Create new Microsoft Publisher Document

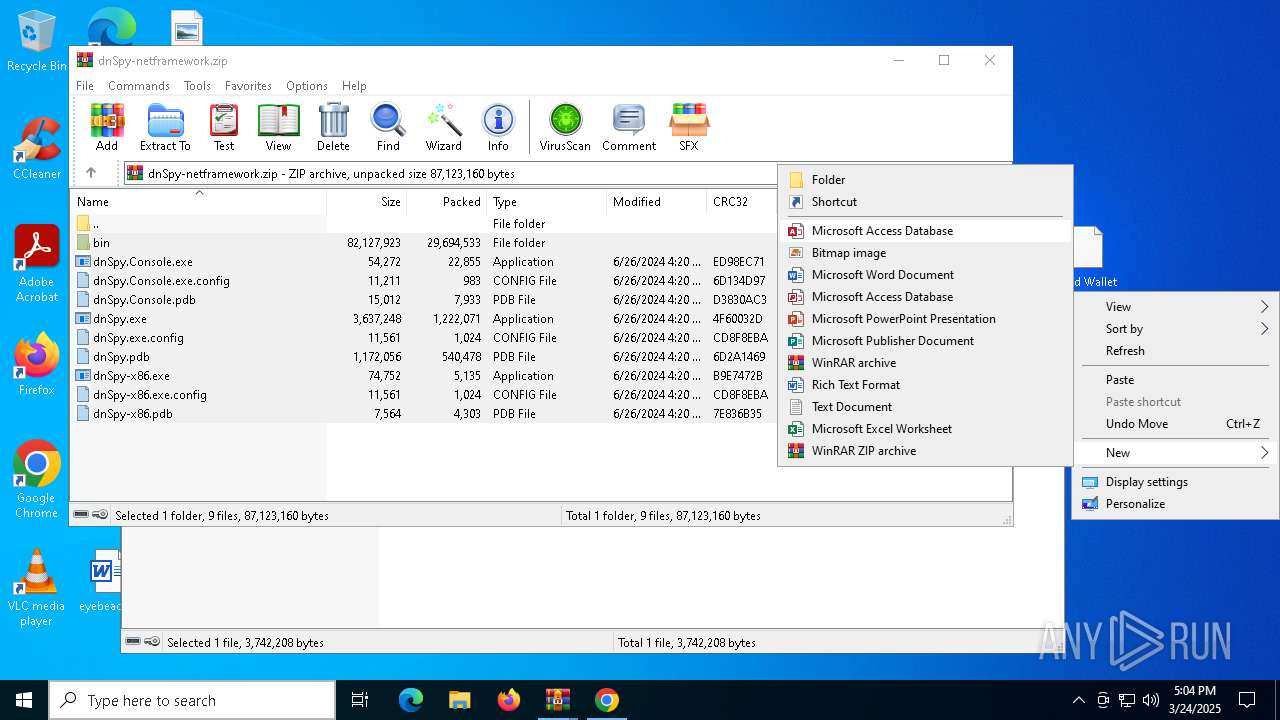click(x=925, y=341)
